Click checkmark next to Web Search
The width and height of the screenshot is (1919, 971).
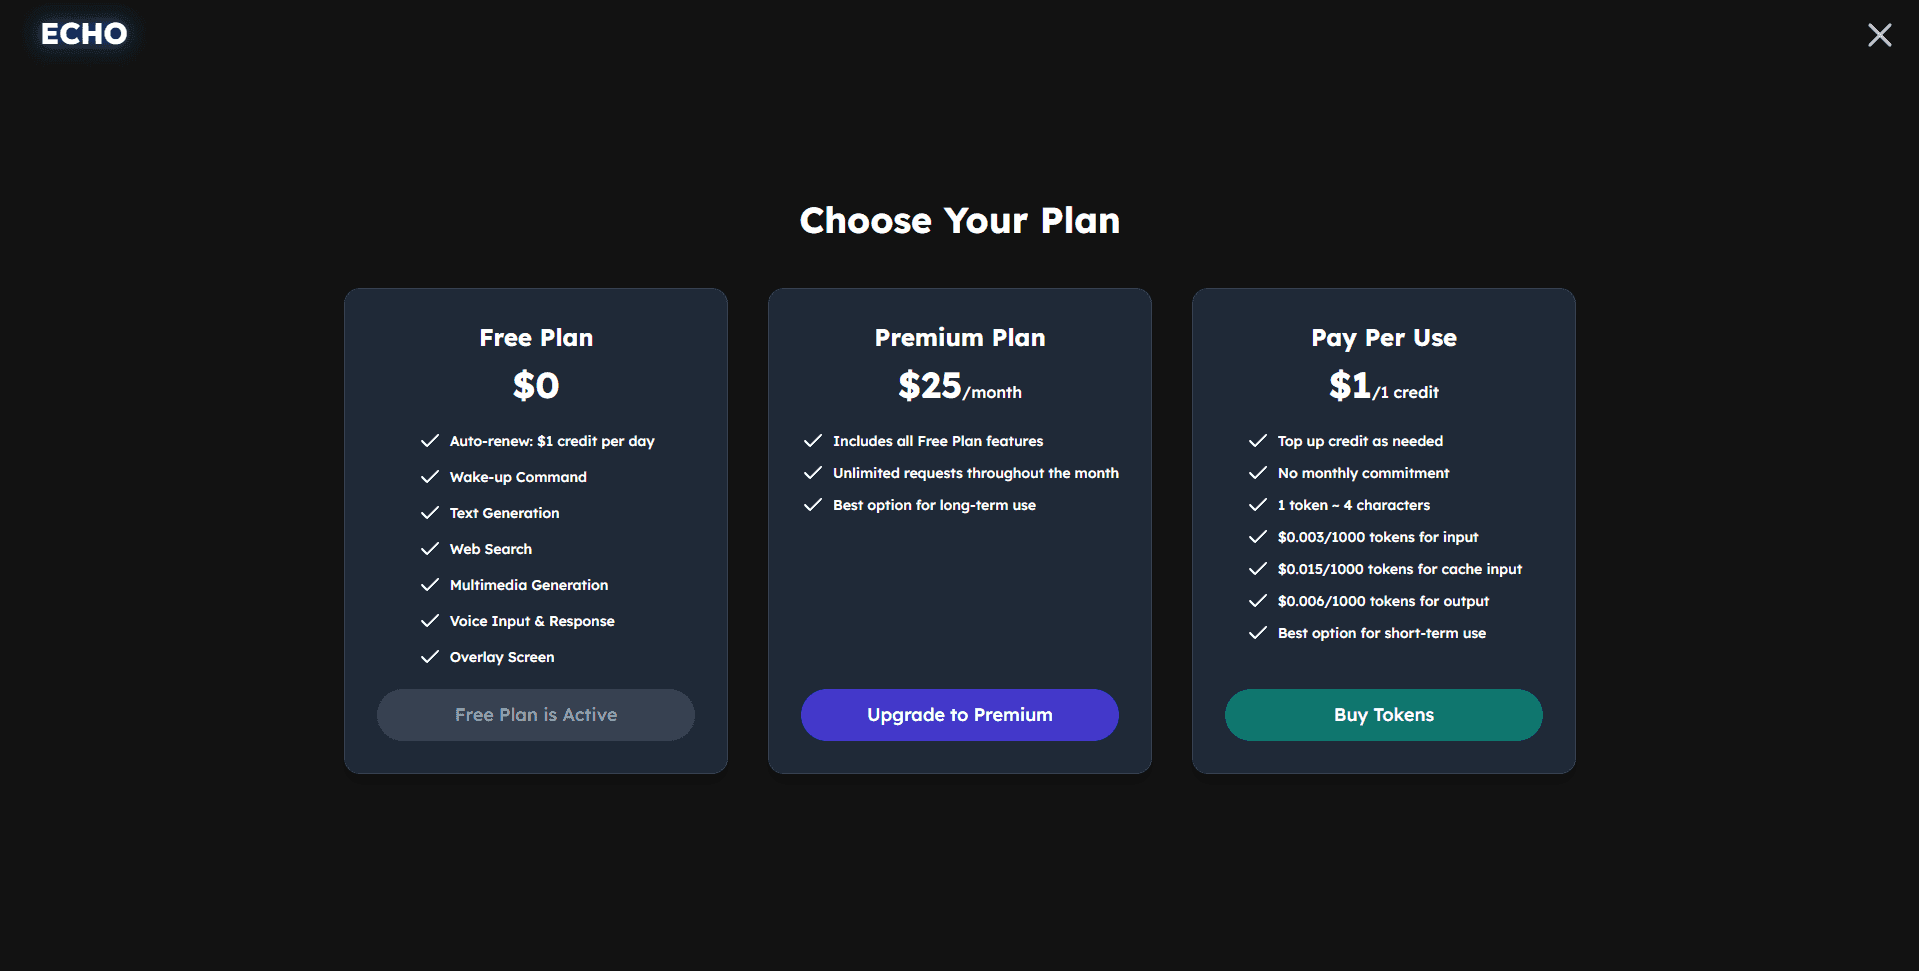430,549
